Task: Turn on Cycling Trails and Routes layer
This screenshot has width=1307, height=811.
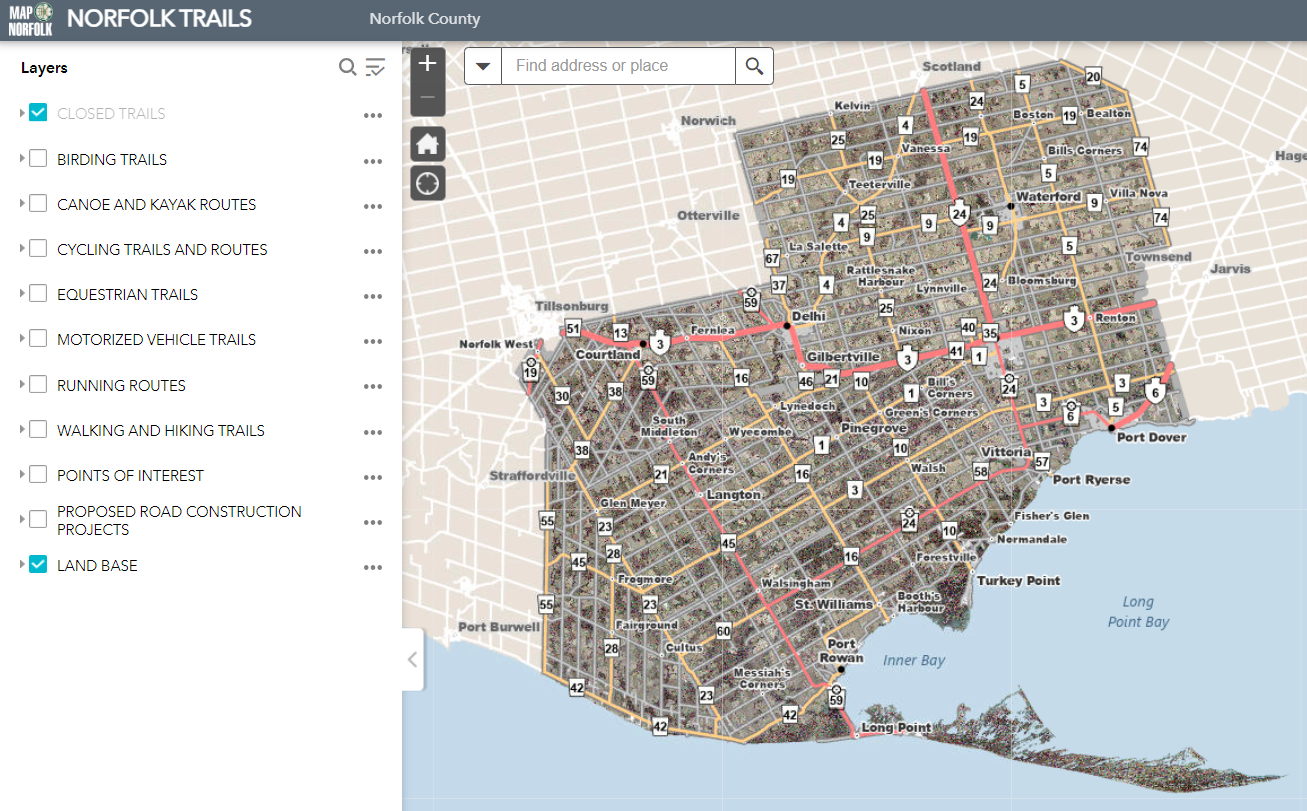Action: tap(38, 249)
